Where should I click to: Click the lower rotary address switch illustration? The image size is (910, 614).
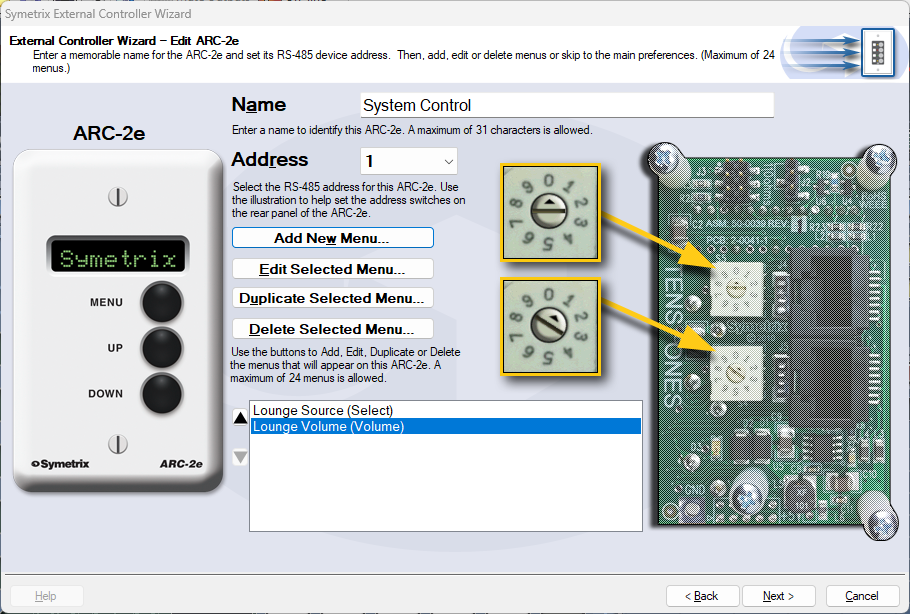549,326
